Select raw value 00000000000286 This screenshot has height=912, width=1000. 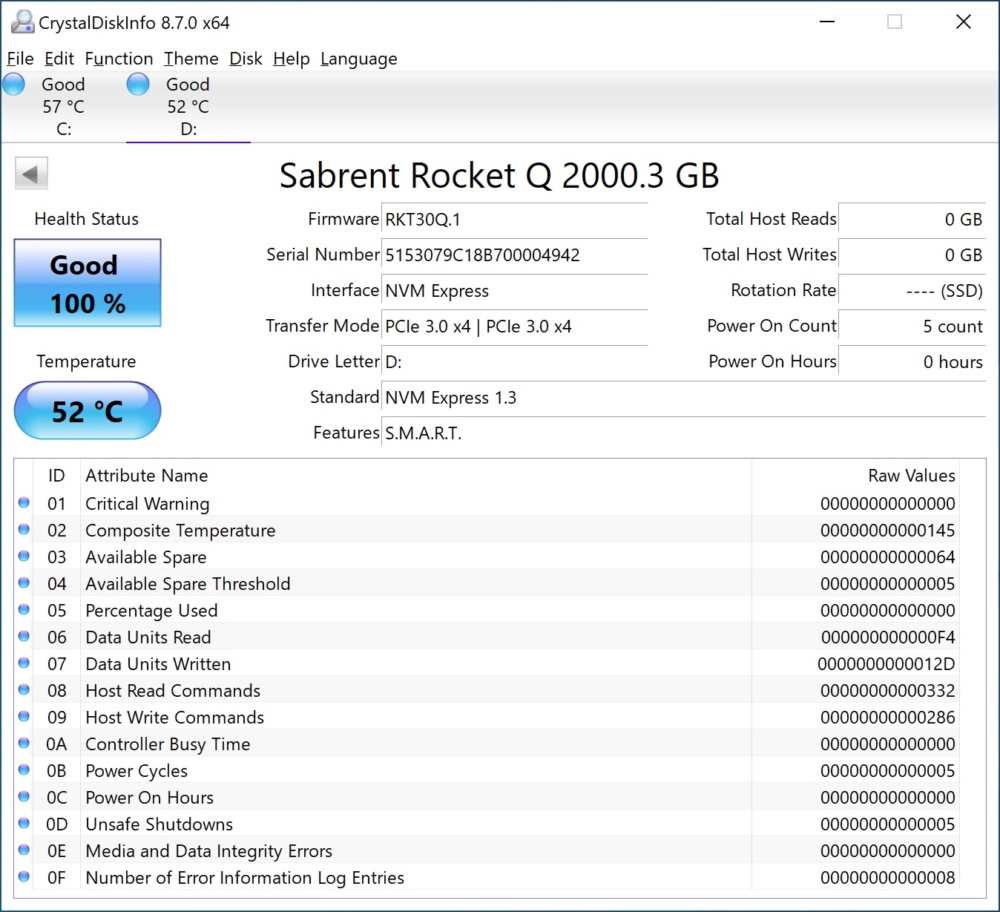tap(888, 717)
